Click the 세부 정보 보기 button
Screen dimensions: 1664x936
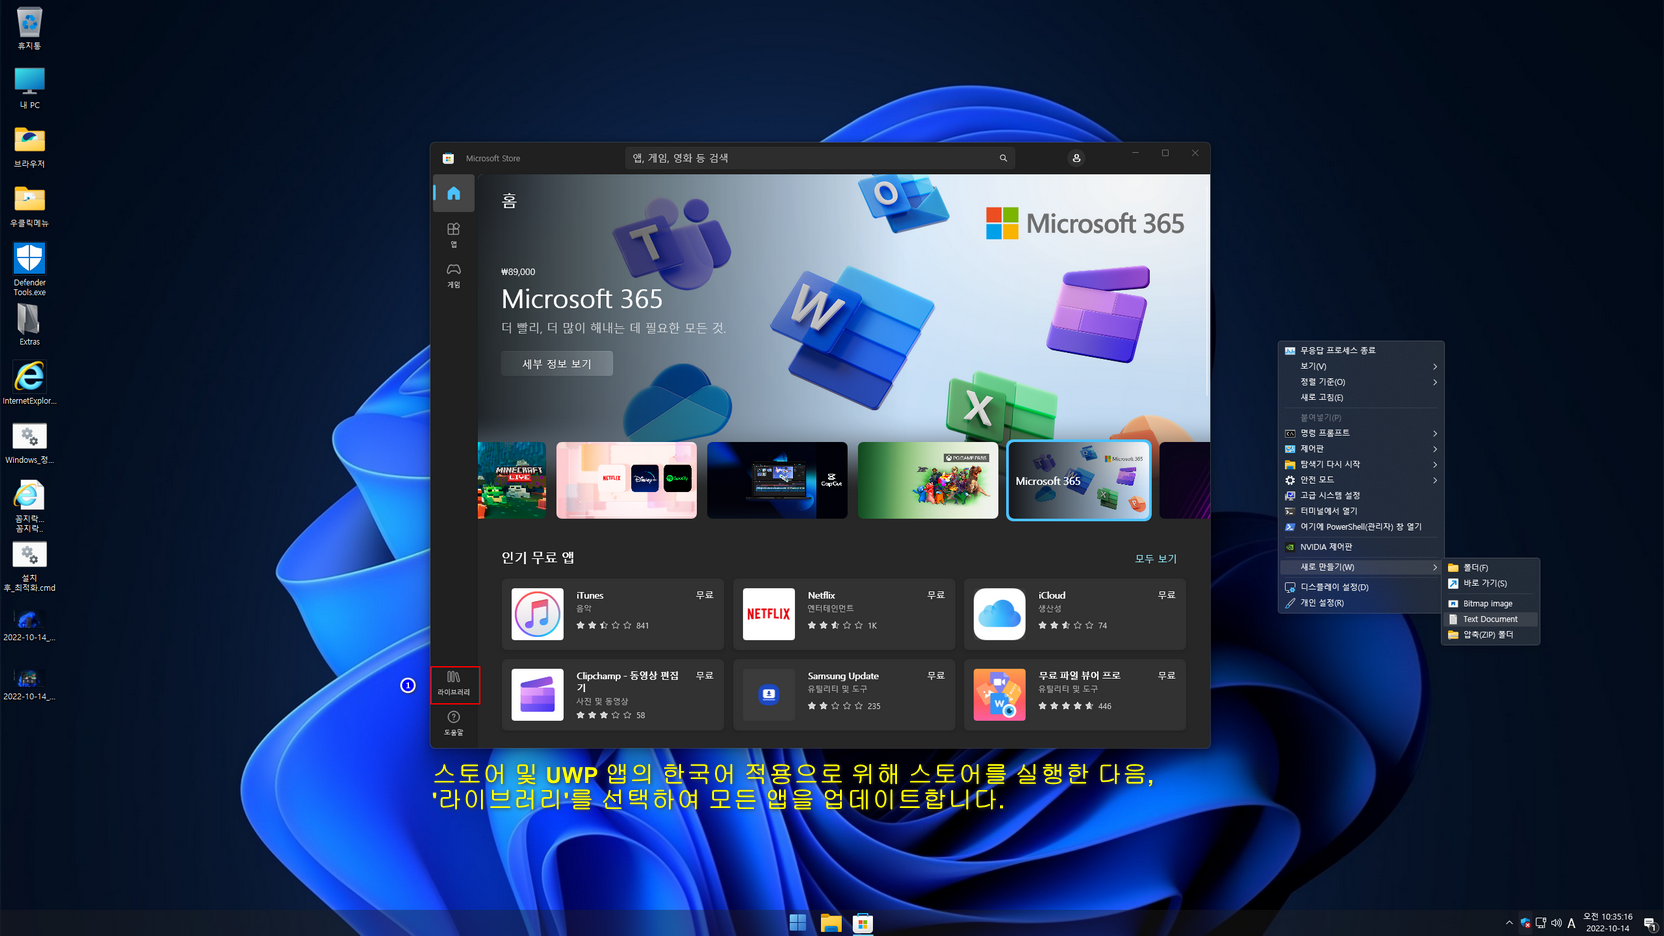(557, 364)
